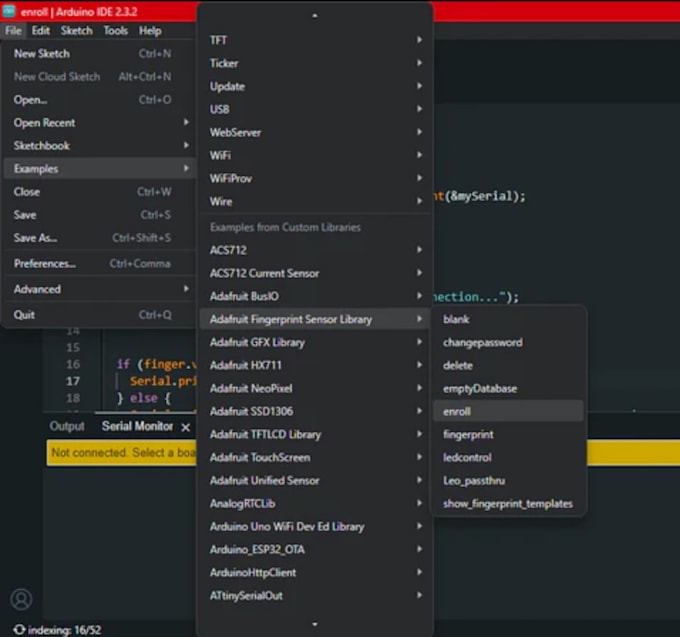Expand Ticker examples submenu
This screenshot has width=680, height=637.
[x=315, y=63]
